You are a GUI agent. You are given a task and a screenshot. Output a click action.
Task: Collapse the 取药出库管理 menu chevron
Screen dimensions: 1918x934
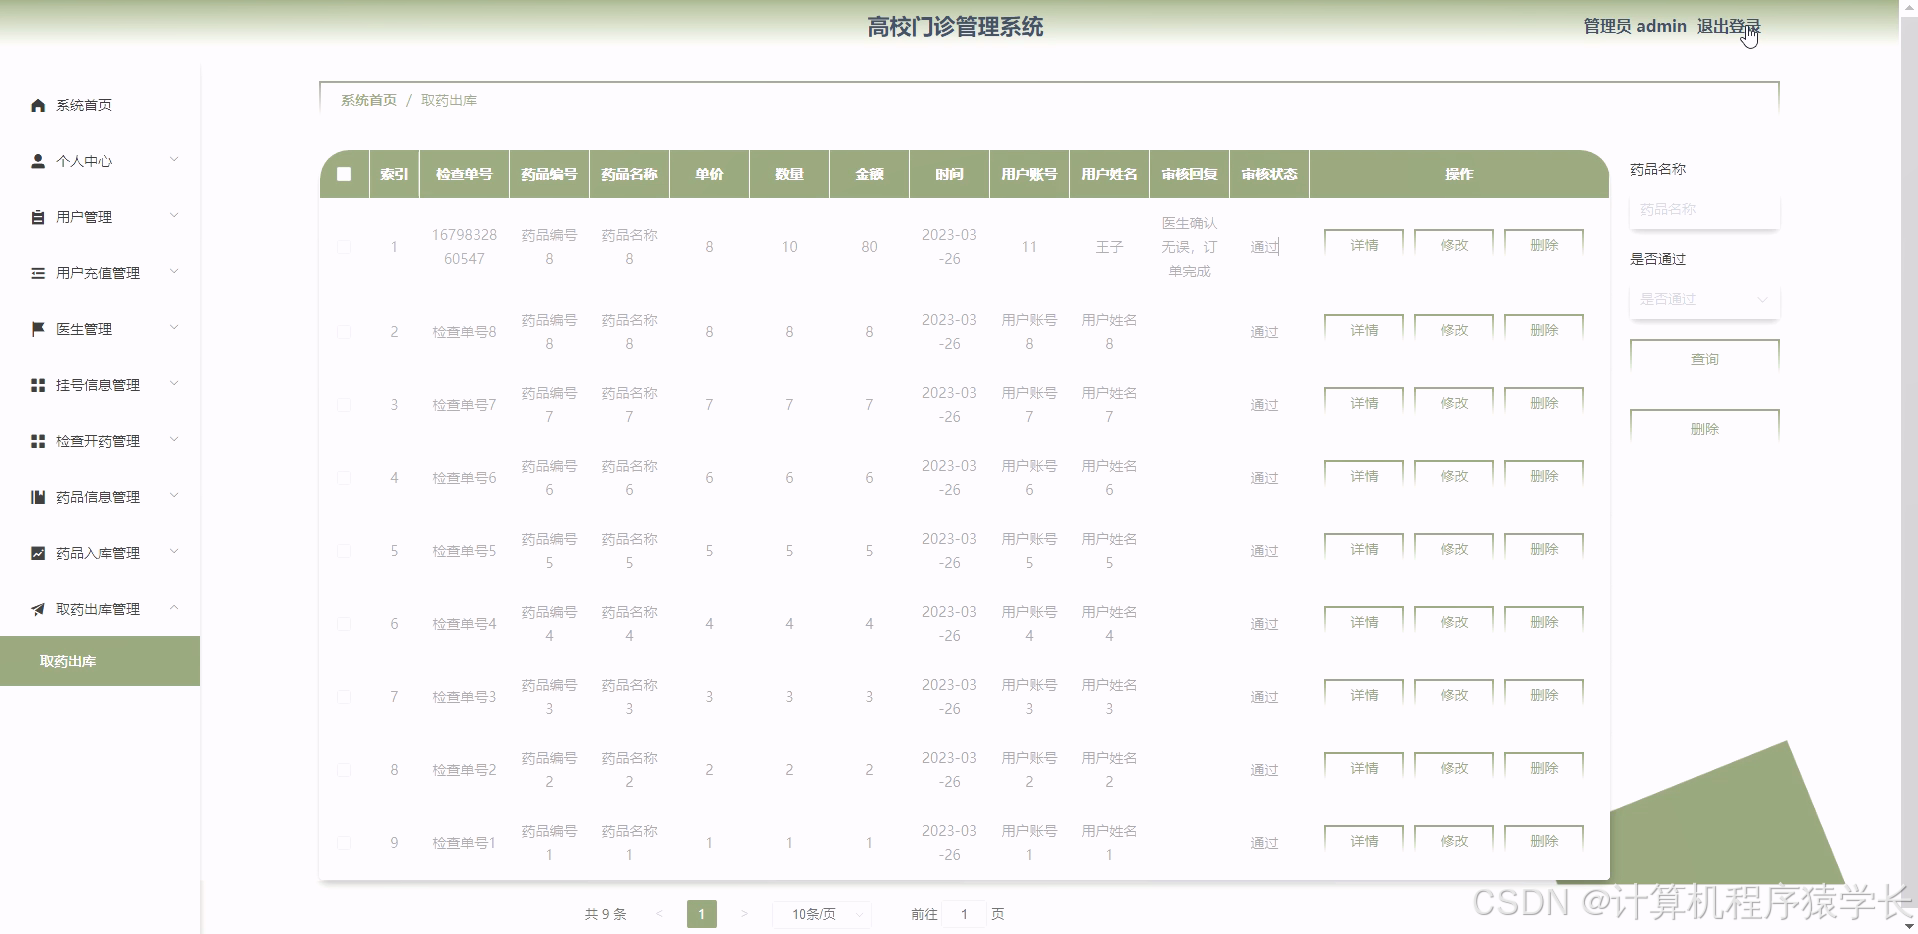pos(174,608)
